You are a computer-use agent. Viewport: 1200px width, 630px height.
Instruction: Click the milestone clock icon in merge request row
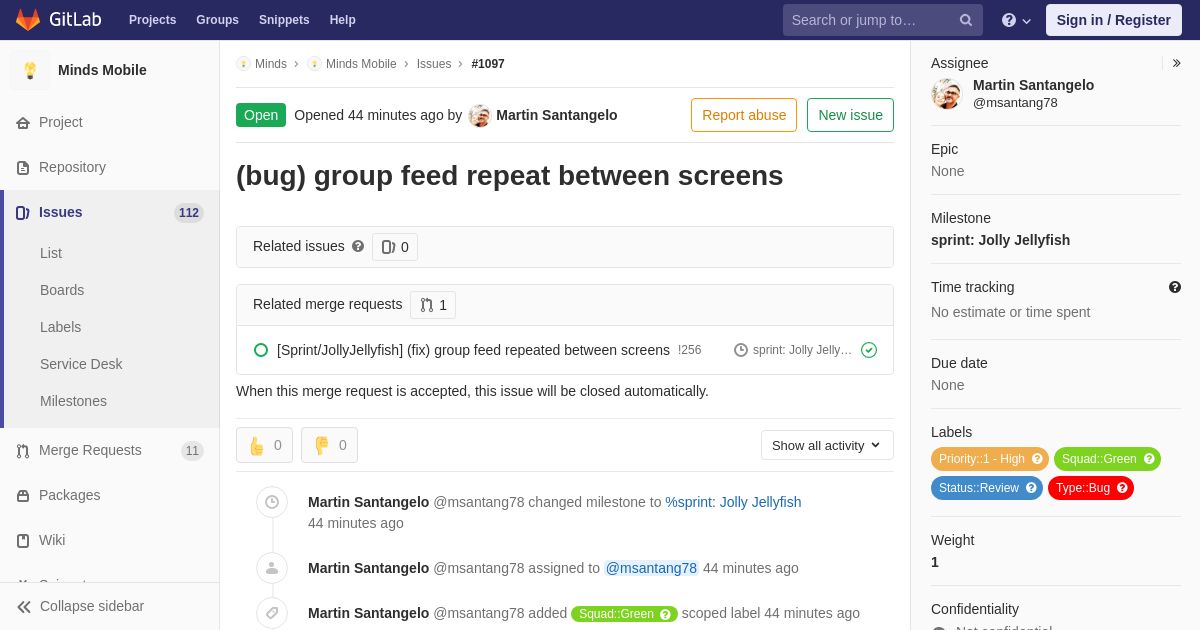[x=741, y=350]
